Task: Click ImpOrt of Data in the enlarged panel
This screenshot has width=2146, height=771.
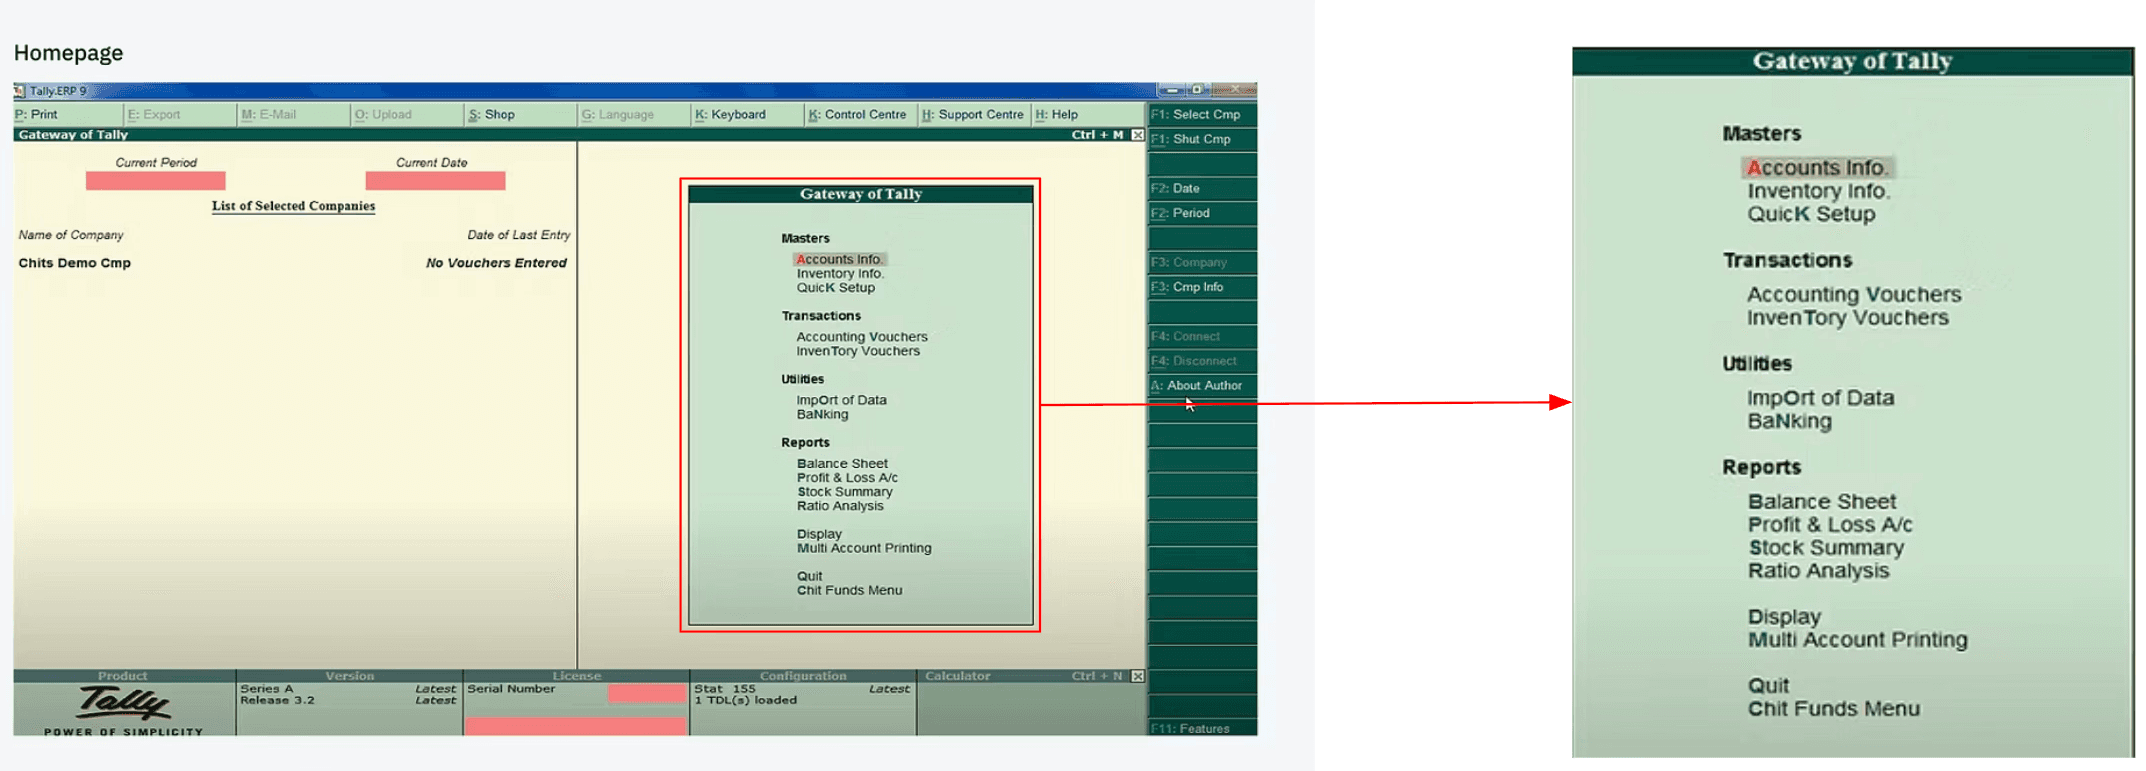Action: pos(1820,399)
